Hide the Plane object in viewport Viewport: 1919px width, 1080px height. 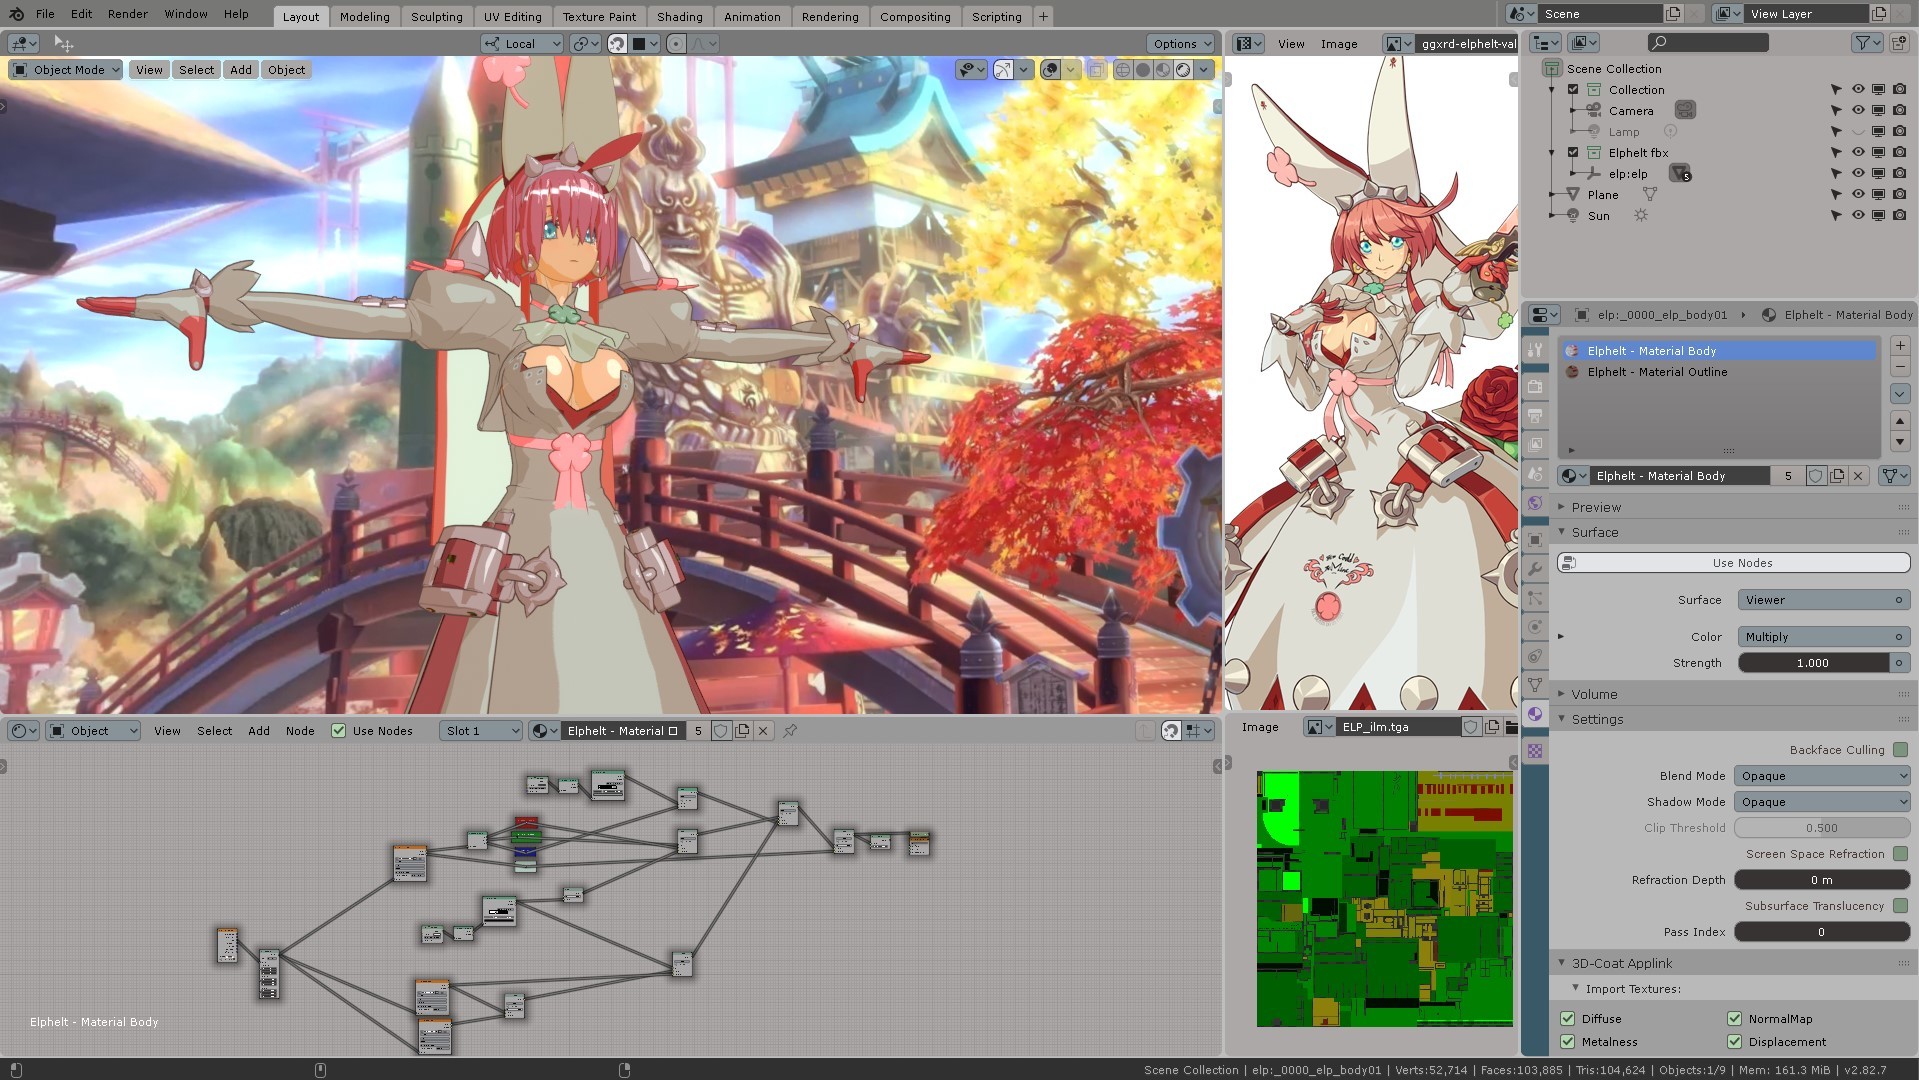pos(1857,195)
